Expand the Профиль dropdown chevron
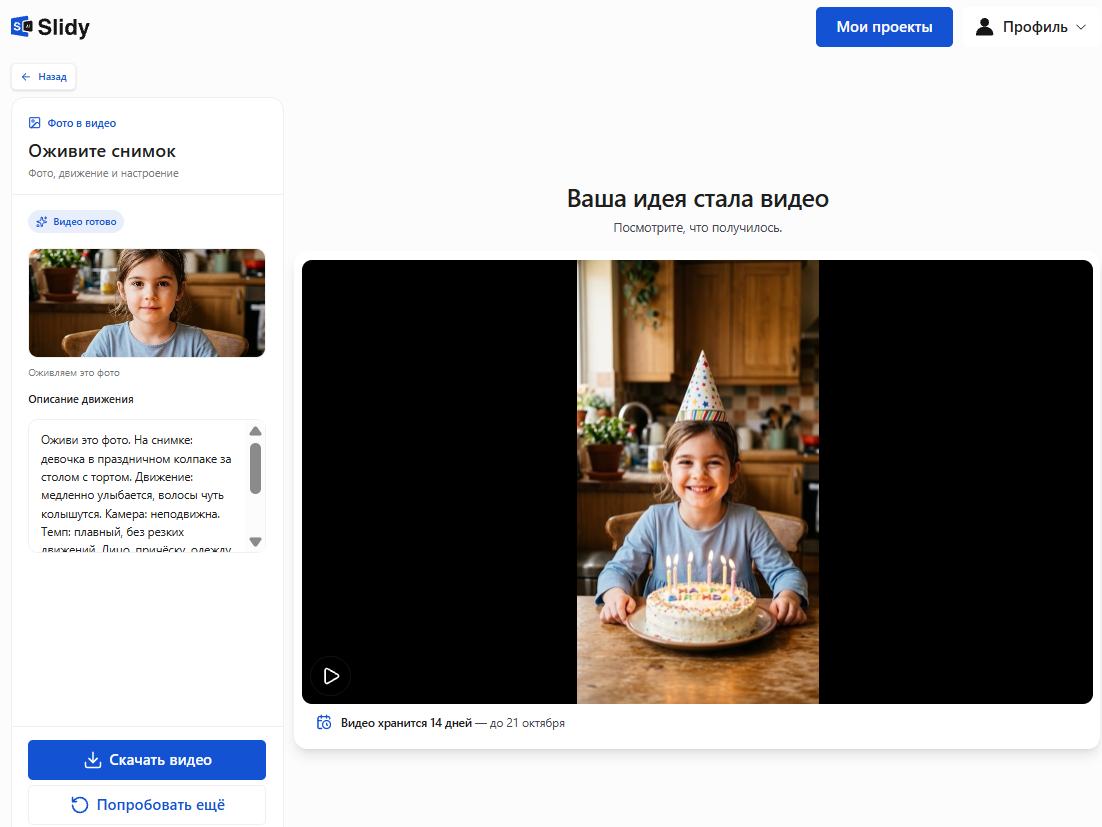 [x=1081, y=27]
